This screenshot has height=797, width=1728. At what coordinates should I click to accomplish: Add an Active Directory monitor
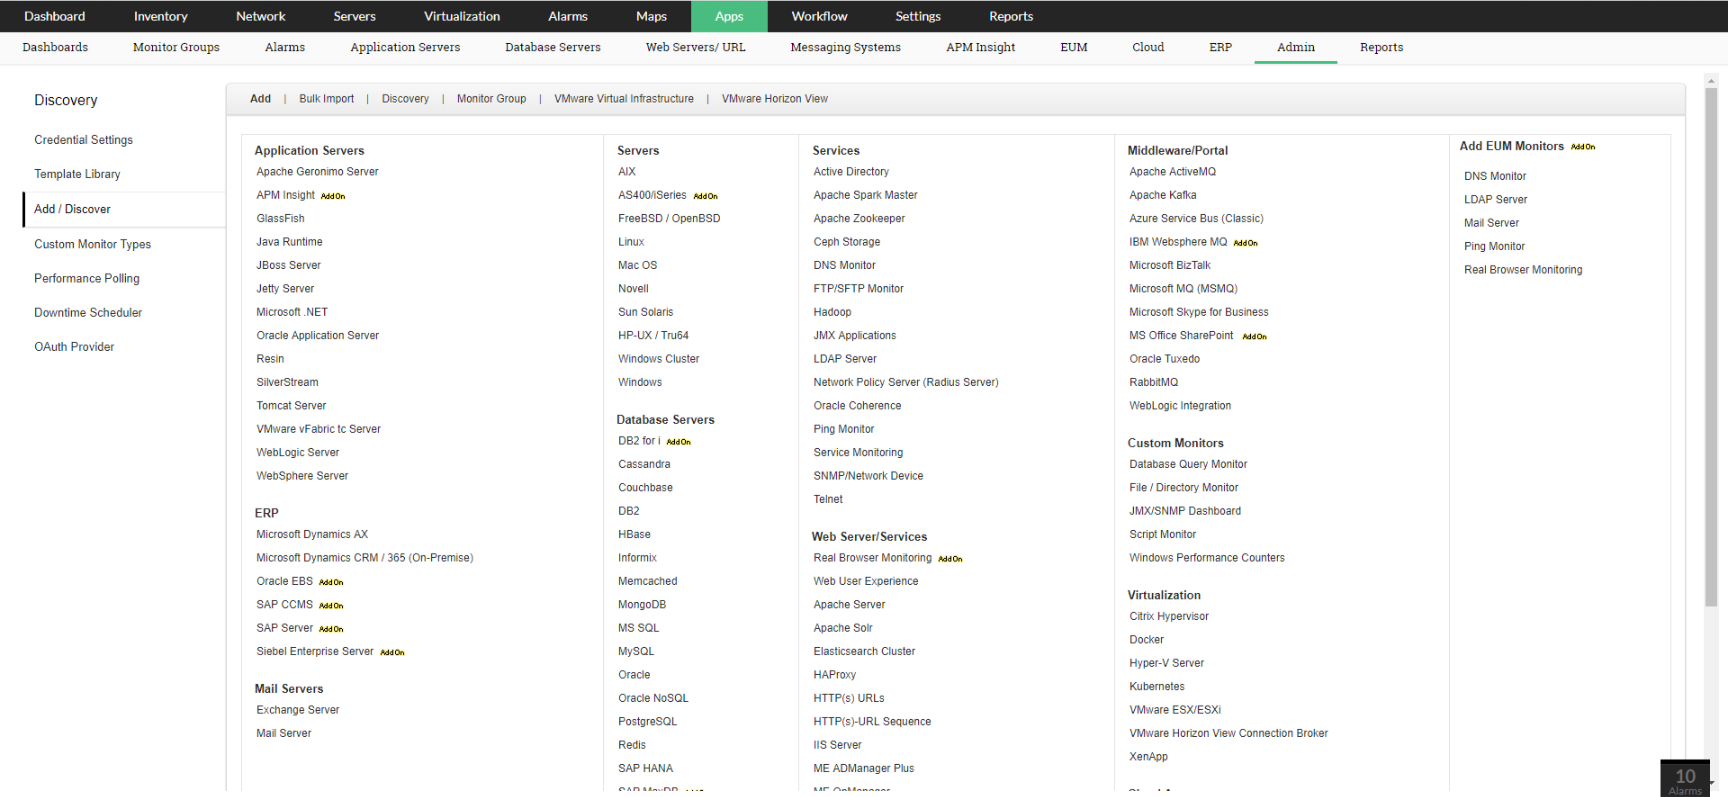click(851, 172)
